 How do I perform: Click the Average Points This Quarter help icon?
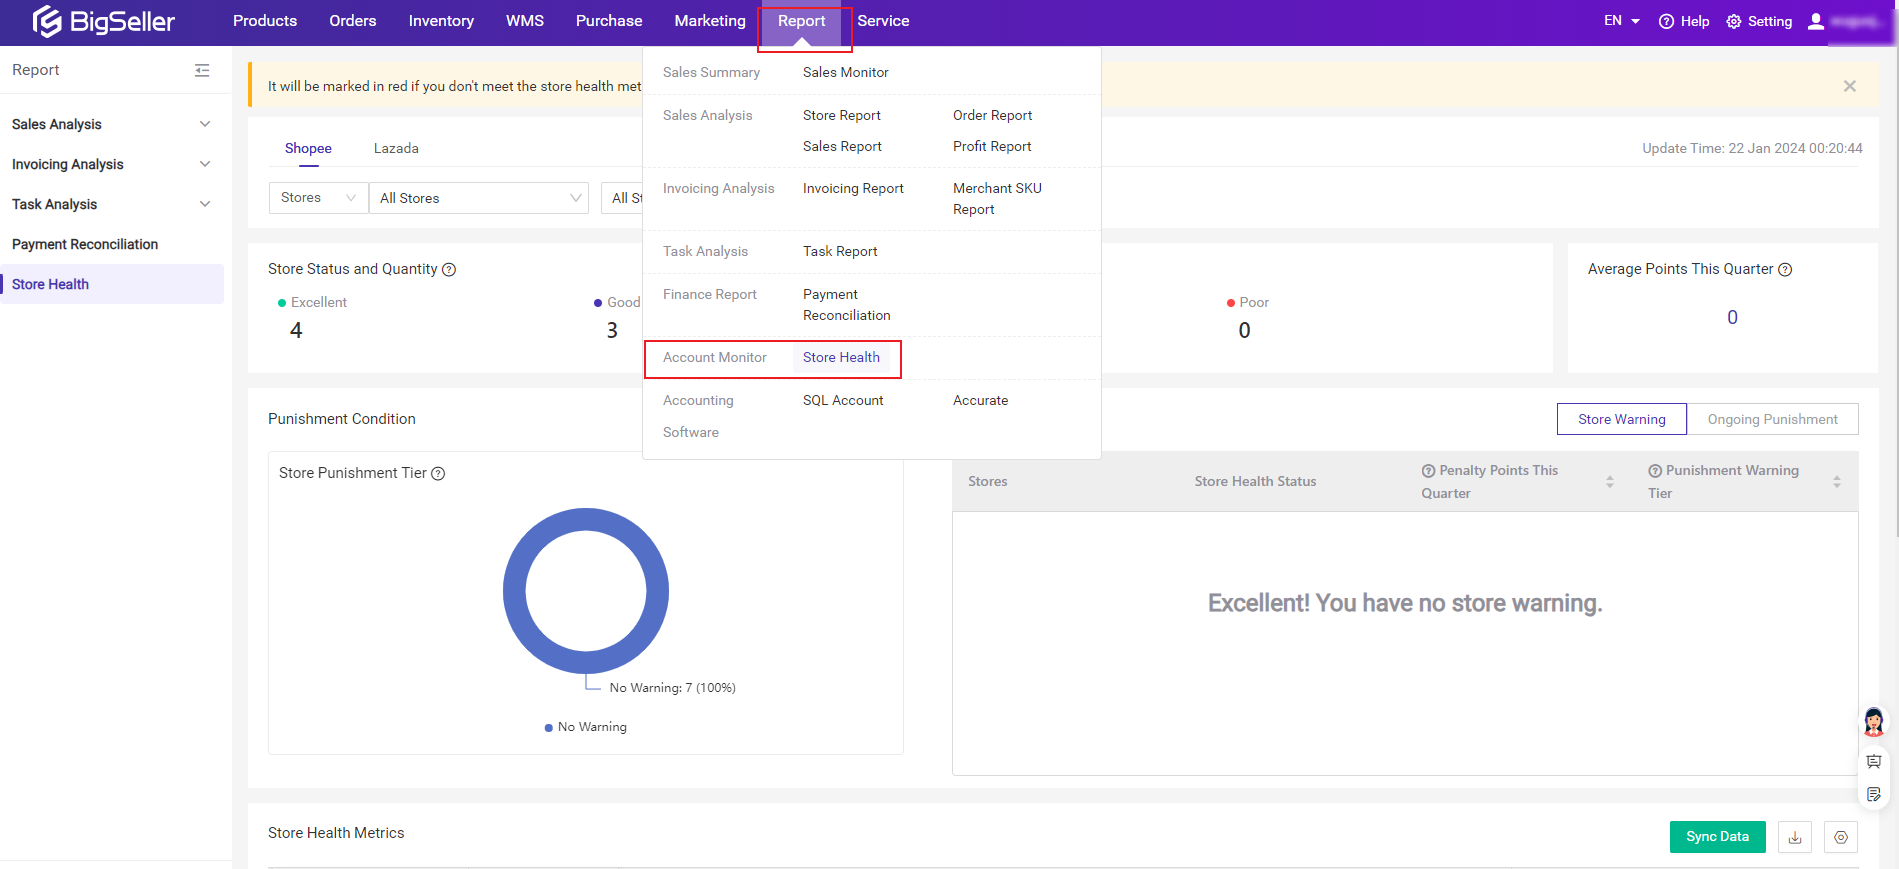point(1785,269)
